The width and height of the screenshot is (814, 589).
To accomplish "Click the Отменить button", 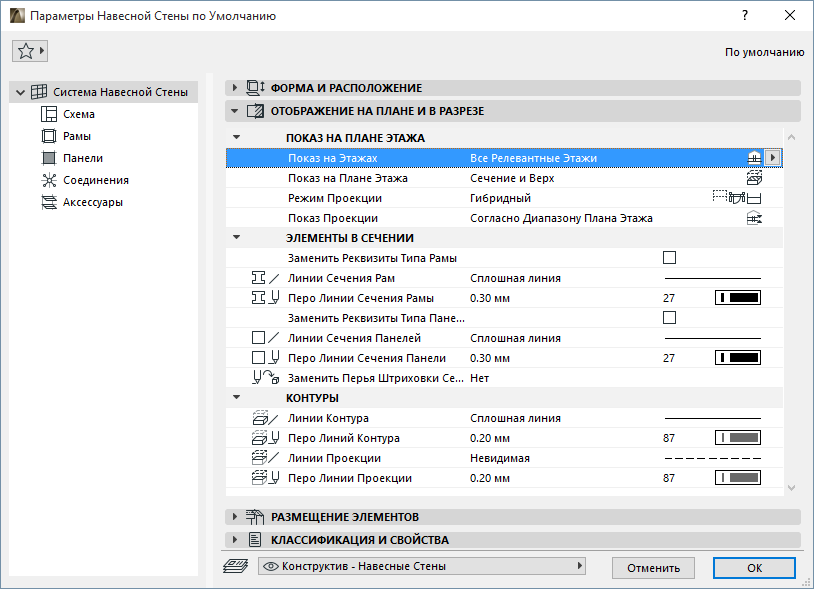I will tap(654, 568).
